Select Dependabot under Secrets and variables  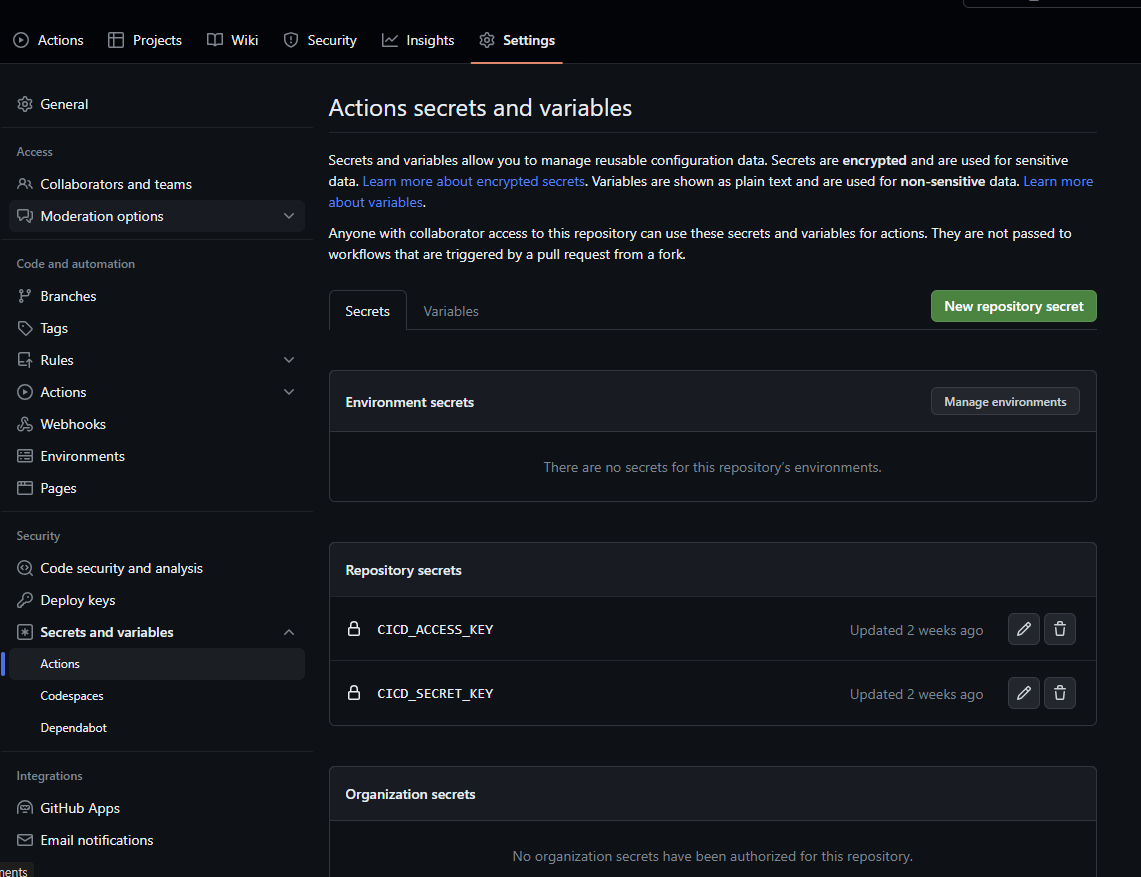pos(157,729)
